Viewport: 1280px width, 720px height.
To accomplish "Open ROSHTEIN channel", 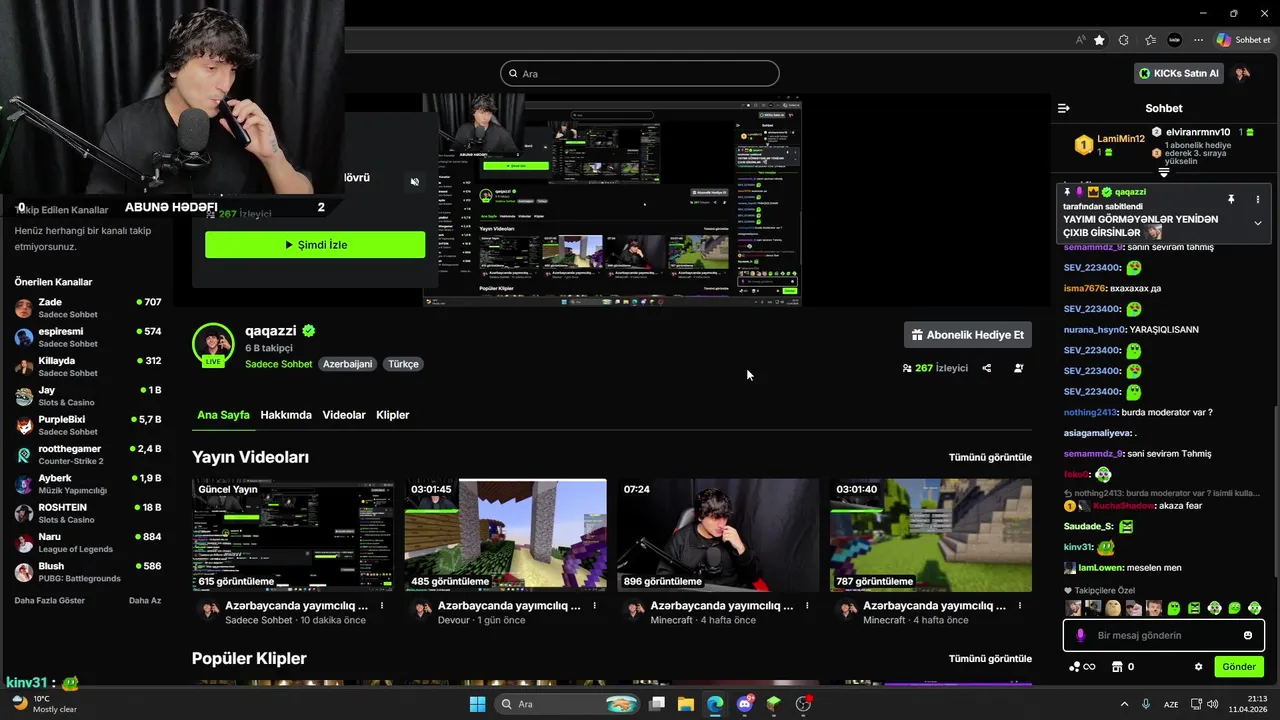I will 88,513.
